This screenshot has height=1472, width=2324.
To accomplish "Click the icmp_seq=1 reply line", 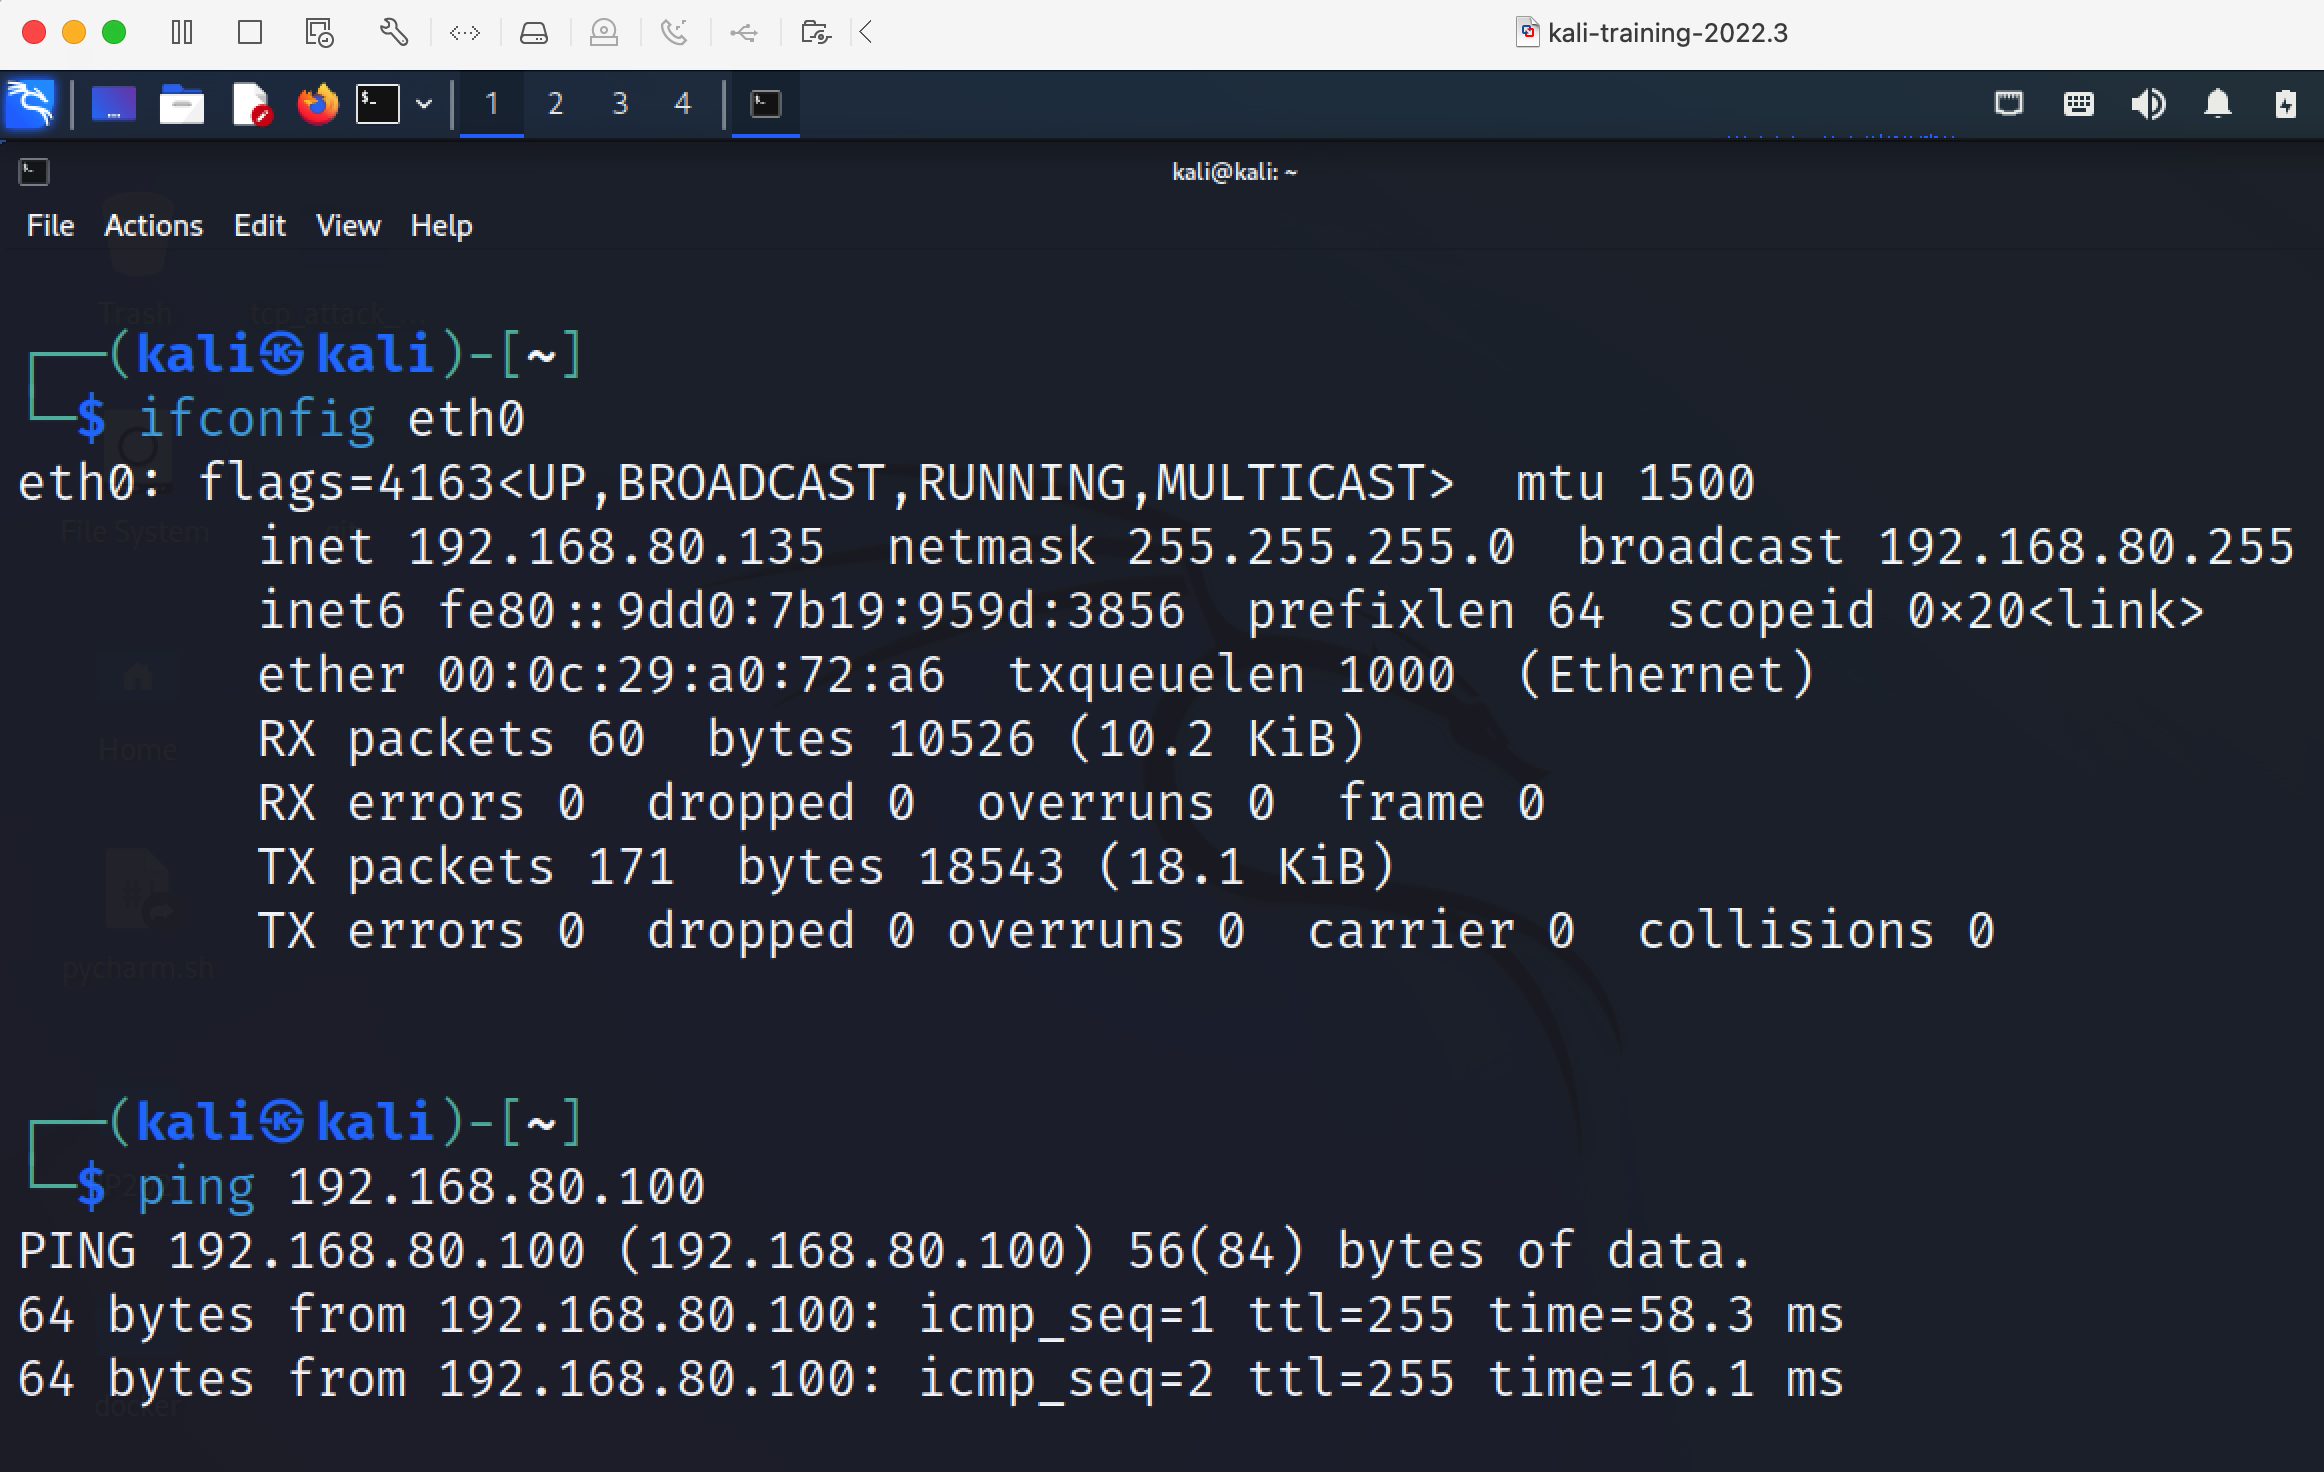I will point(931,1315).
